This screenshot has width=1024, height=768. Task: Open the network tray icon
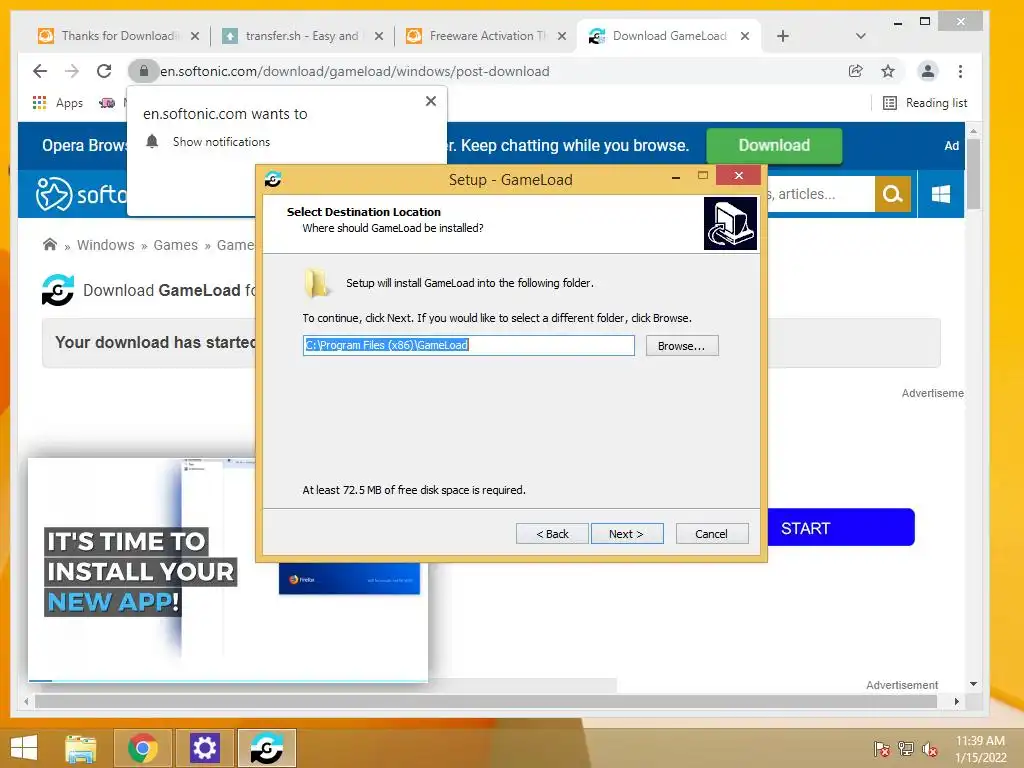(x=906, y=749)
